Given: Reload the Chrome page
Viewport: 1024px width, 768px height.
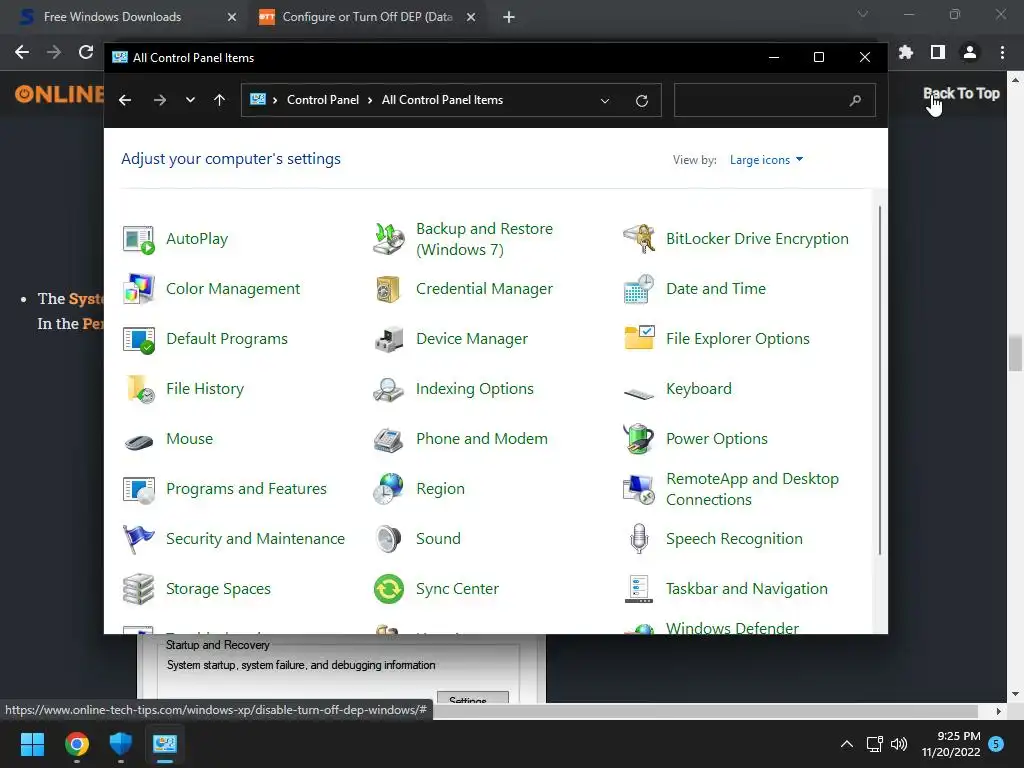Looking at the screenshot, I should (x=86, y=52).
